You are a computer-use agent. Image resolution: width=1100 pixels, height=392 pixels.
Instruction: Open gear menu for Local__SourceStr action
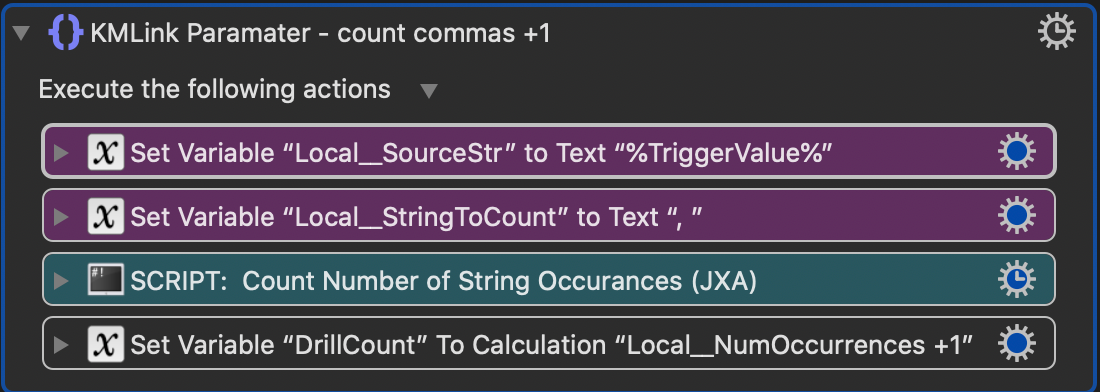pyautogui.click(x=1016, y=152)
